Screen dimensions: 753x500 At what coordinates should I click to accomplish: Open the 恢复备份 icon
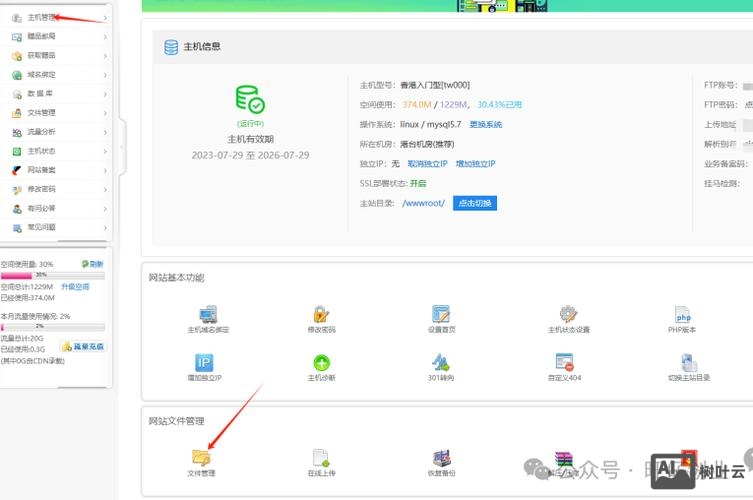point(441,457)
